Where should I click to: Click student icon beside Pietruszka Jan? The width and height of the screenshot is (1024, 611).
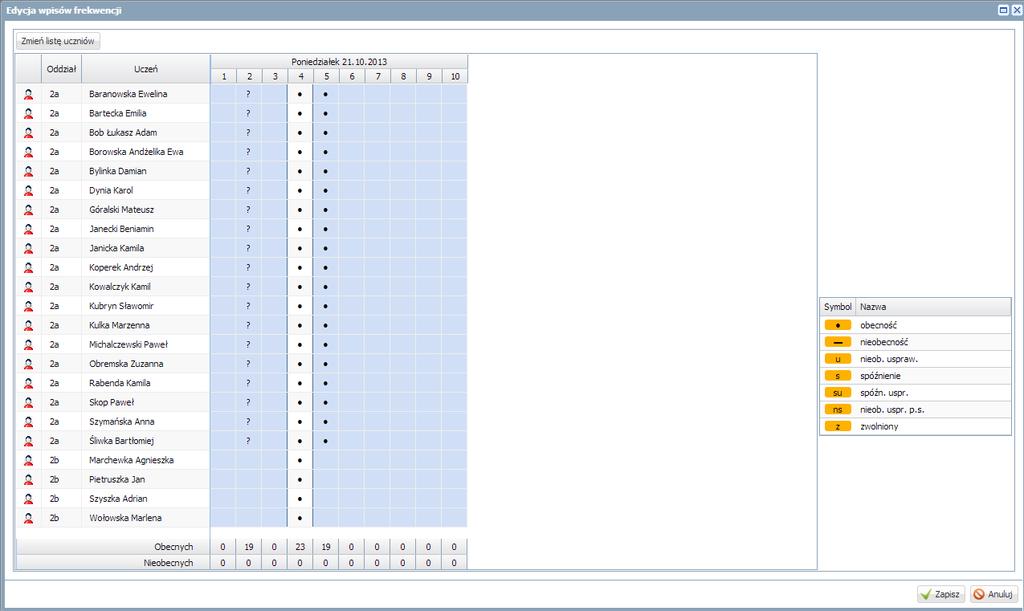click(28, 479)
